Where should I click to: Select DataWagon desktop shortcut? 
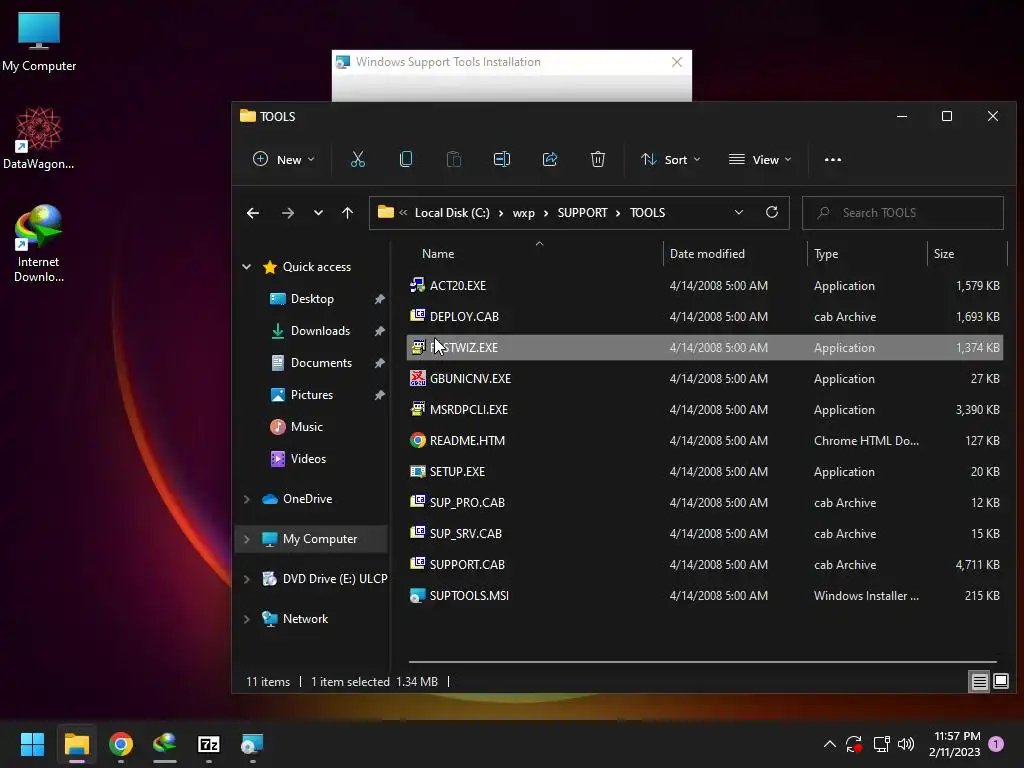(x=39, y=138)
